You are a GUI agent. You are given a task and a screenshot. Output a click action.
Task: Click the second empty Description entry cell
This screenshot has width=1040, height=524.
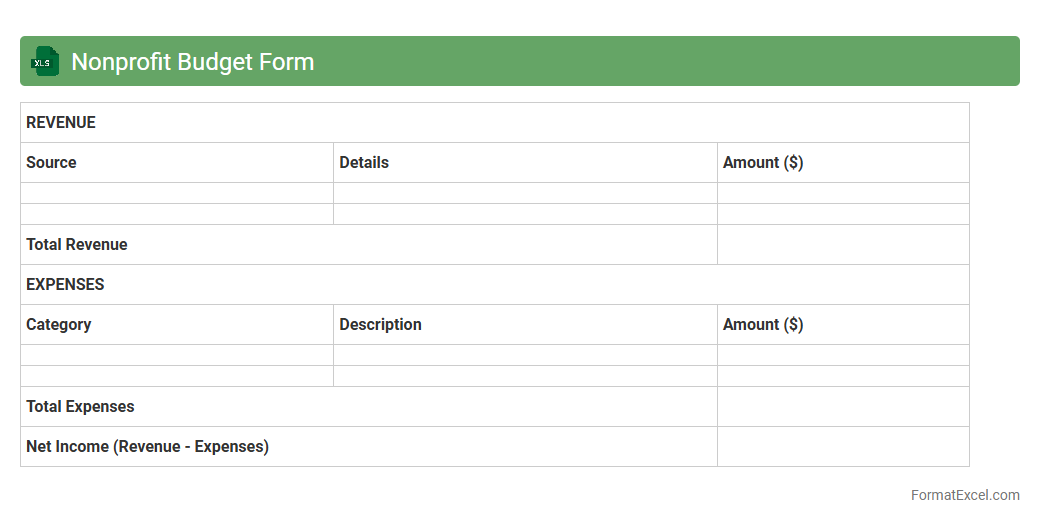524,376
